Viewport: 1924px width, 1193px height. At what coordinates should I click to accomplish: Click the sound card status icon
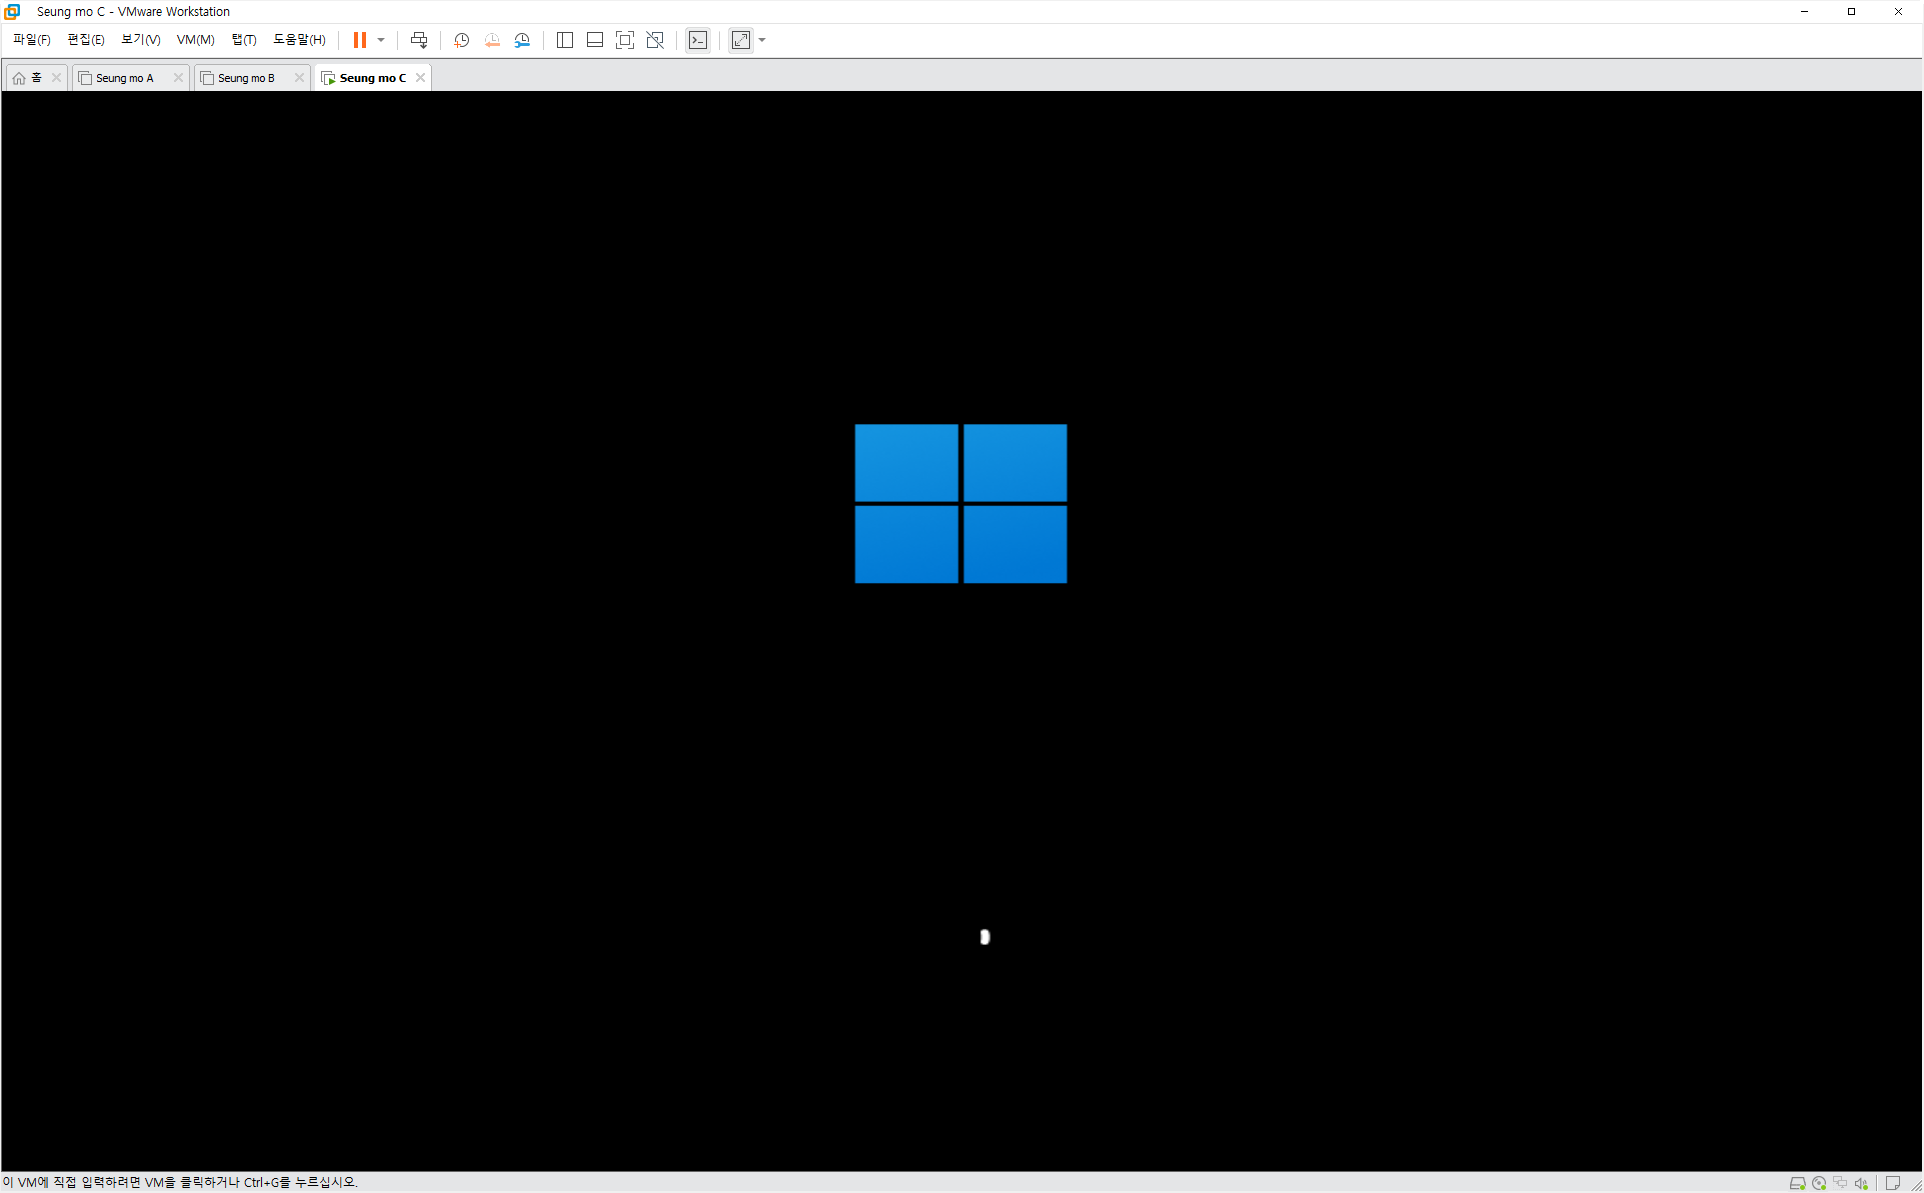1861,1183
